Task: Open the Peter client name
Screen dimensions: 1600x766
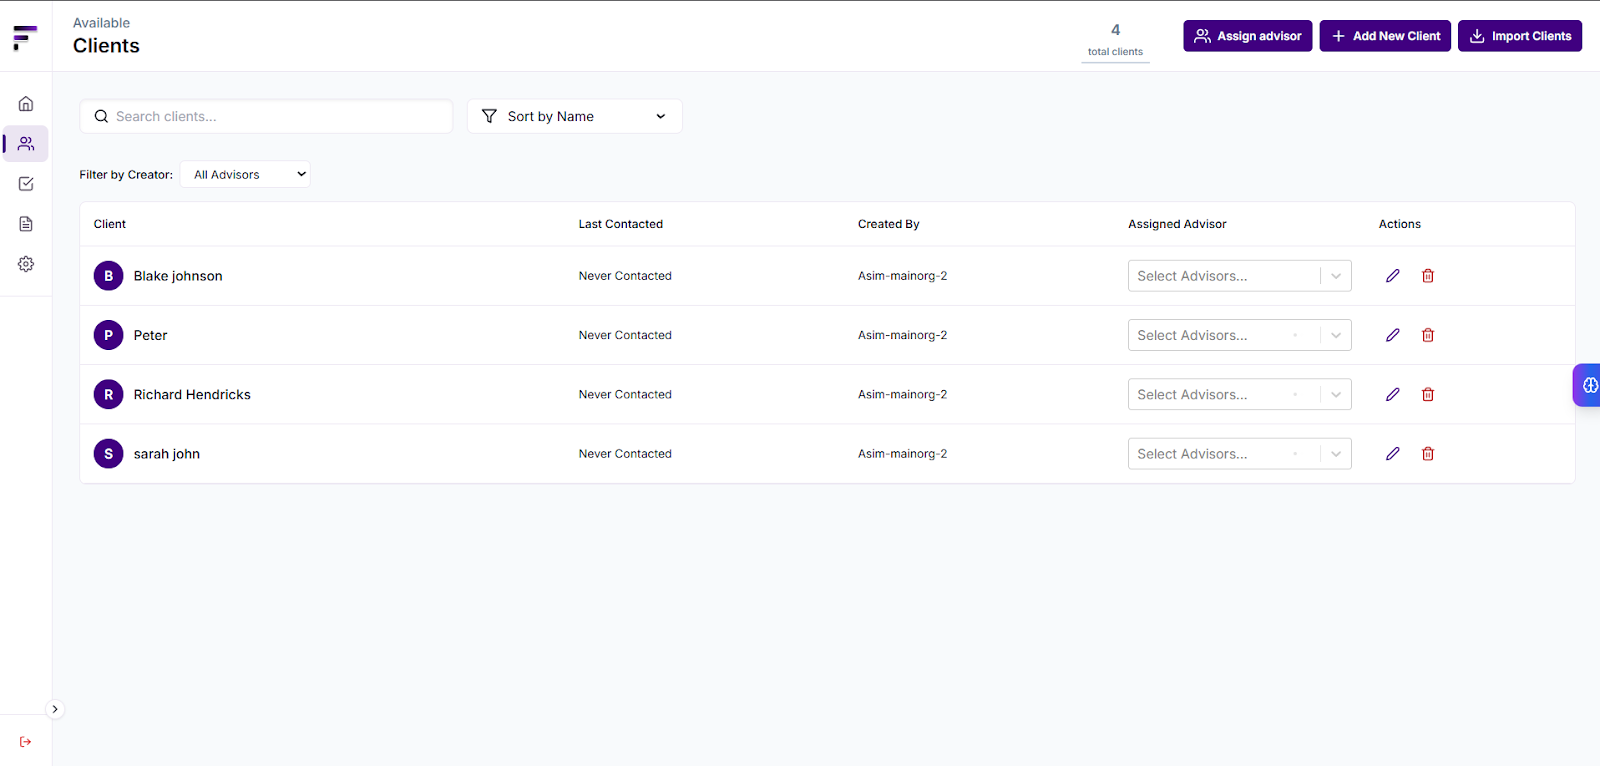Action: click(x=151, y=335)
